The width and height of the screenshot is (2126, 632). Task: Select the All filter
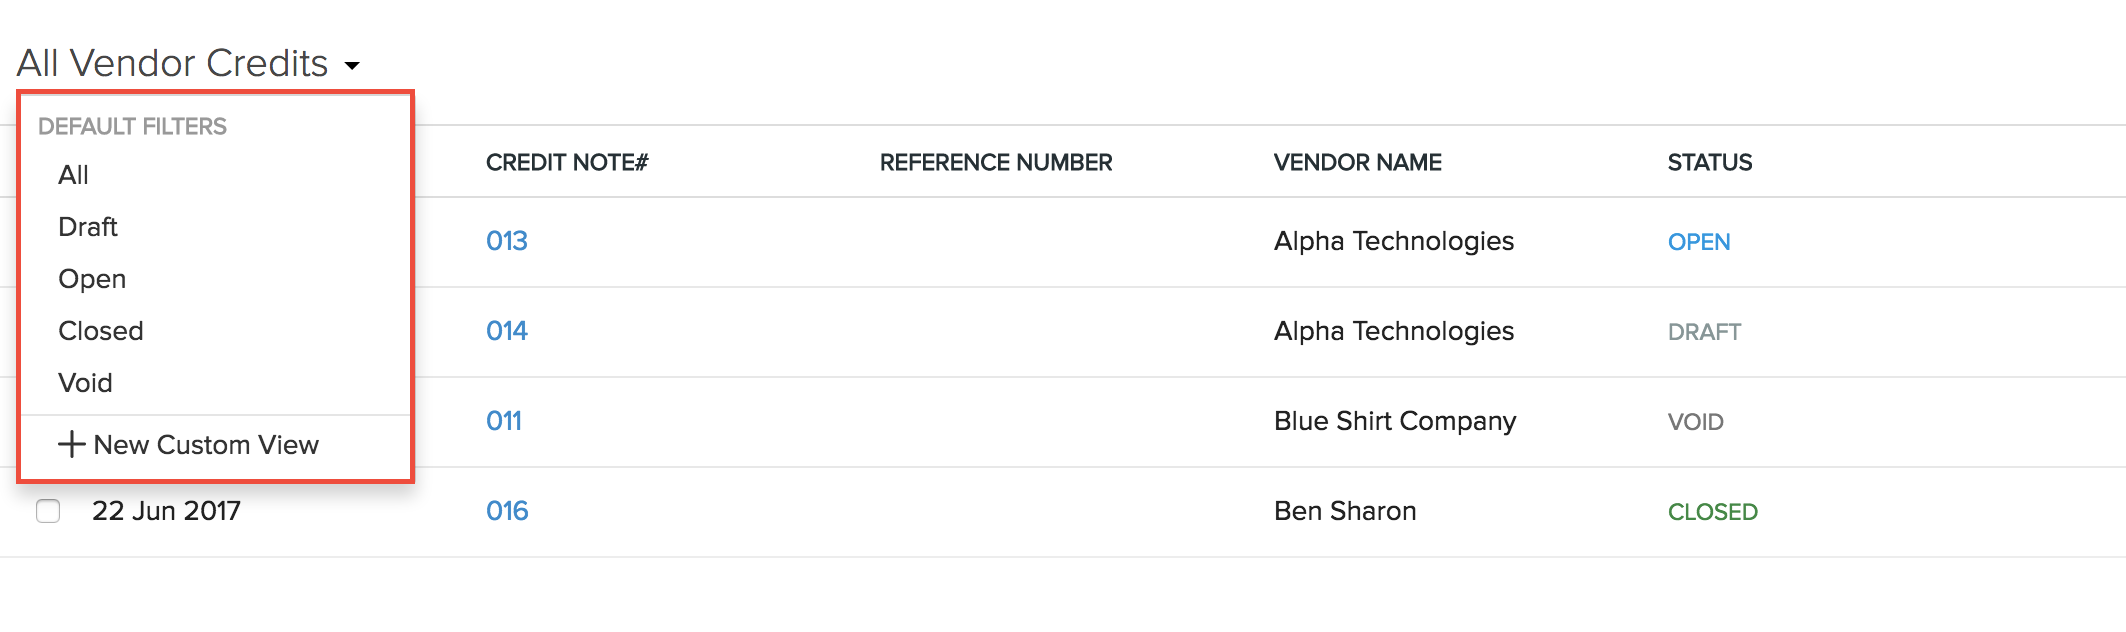[71, 174]
